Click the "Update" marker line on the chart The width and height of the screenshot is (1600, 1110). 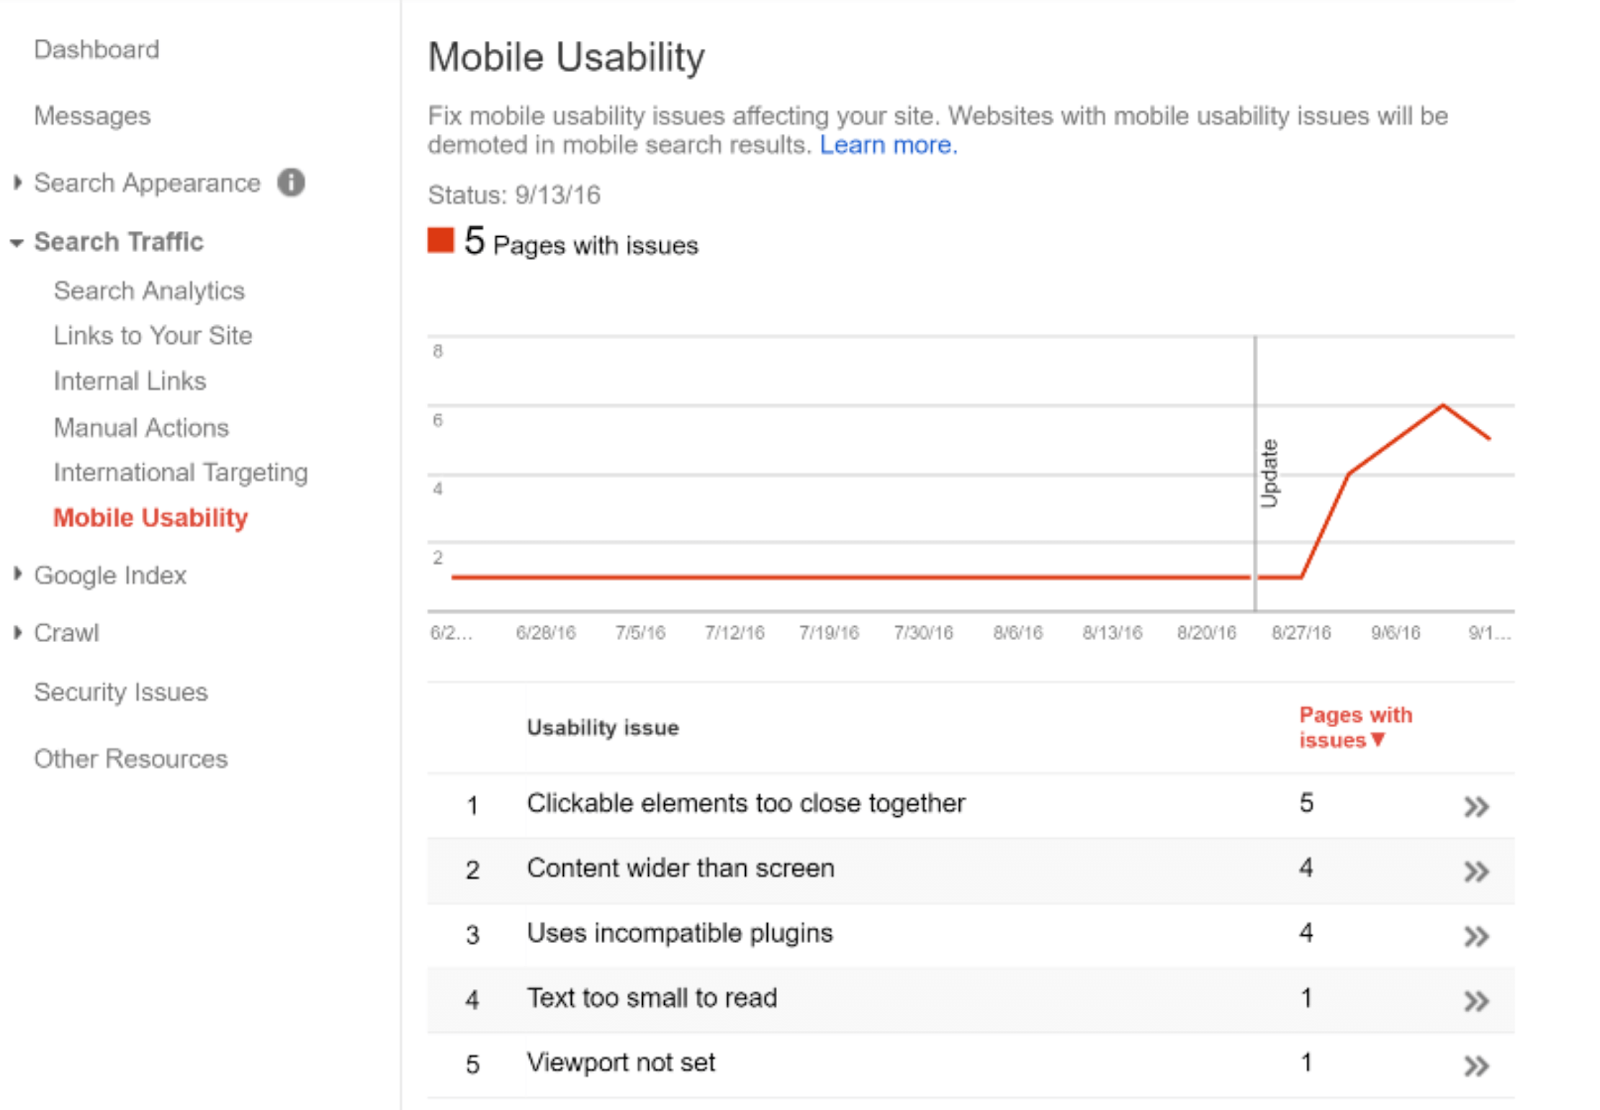(x=1256, y=470)
